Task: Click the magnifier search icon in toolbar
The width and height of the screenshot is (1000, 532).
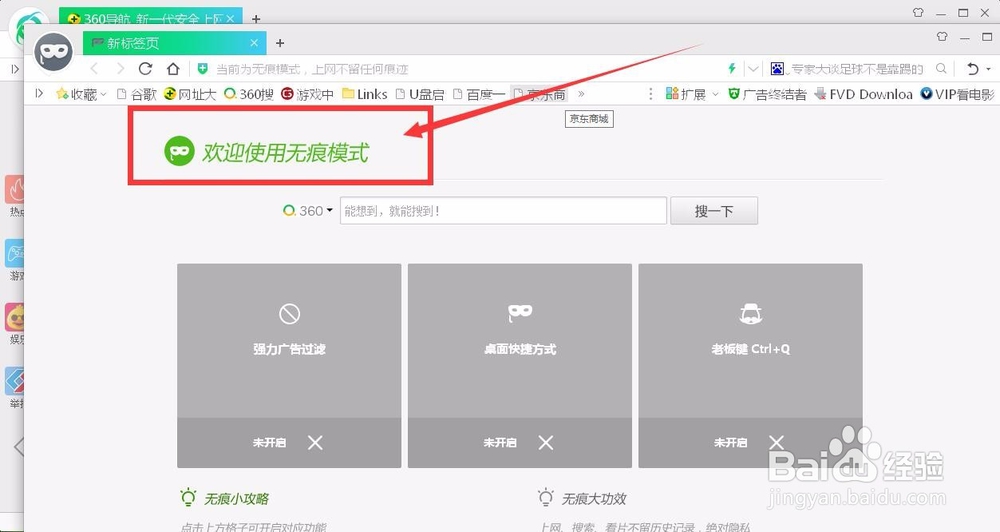Action: [x=941, y=68]
